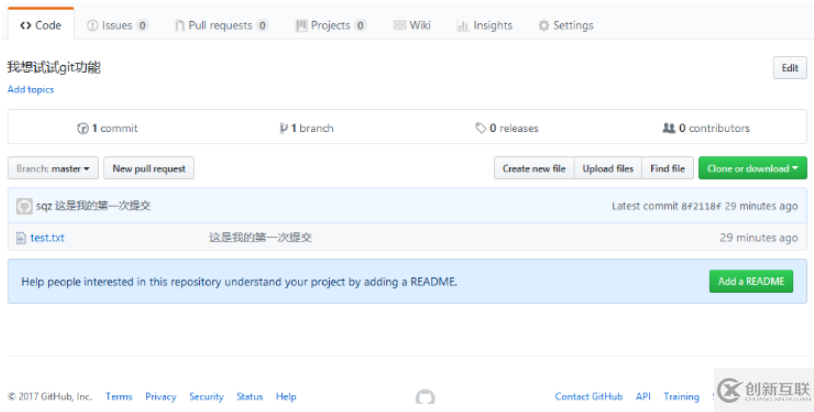The height and width of the screenshot is (412, 814).
Task: Click the test.txt file icon
Action: pyautogui.click(x=21, y=238)
